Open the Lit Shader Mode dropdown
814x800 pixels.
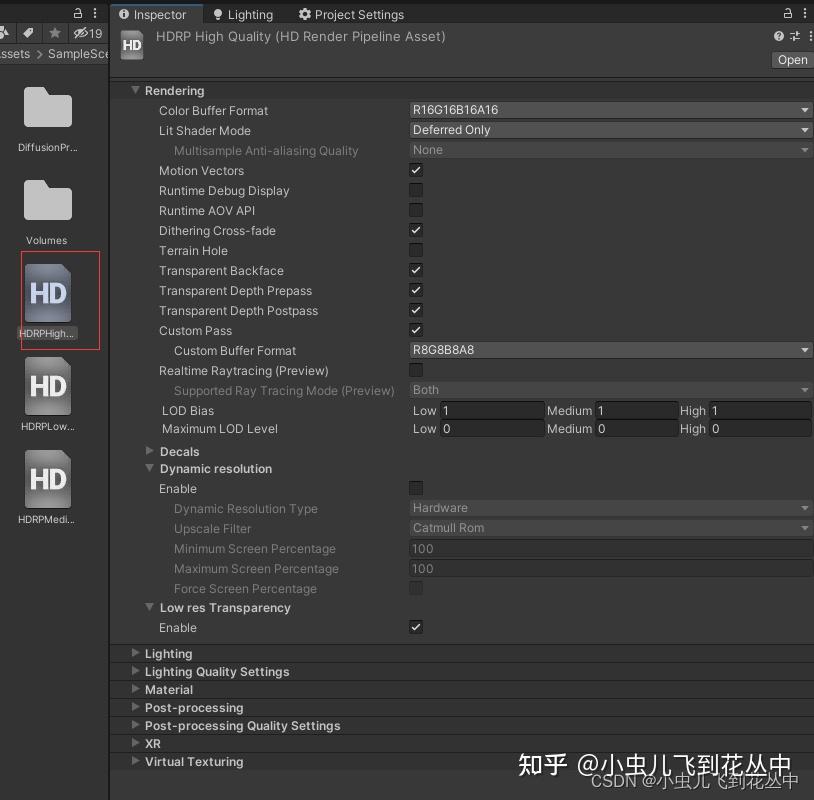[610, 130]
